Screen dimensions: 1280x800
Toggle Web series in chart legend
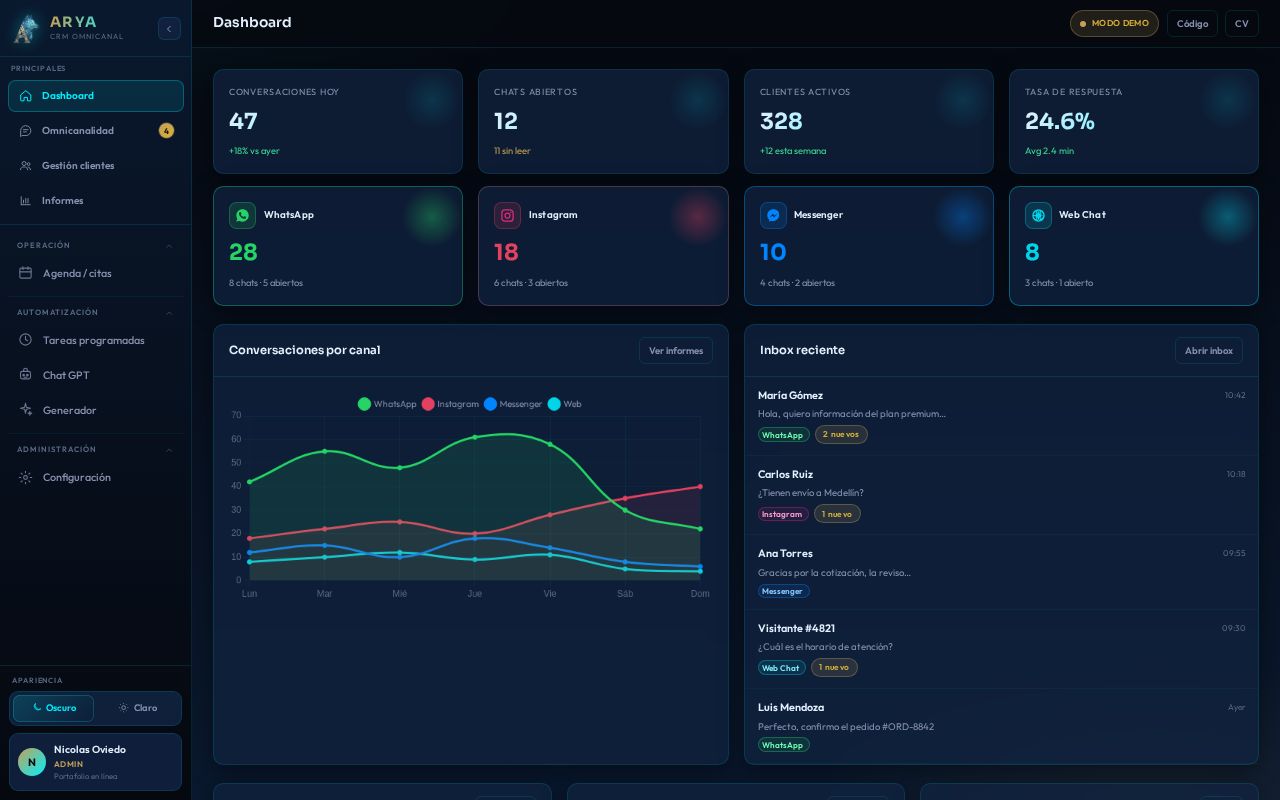[565, 404]
